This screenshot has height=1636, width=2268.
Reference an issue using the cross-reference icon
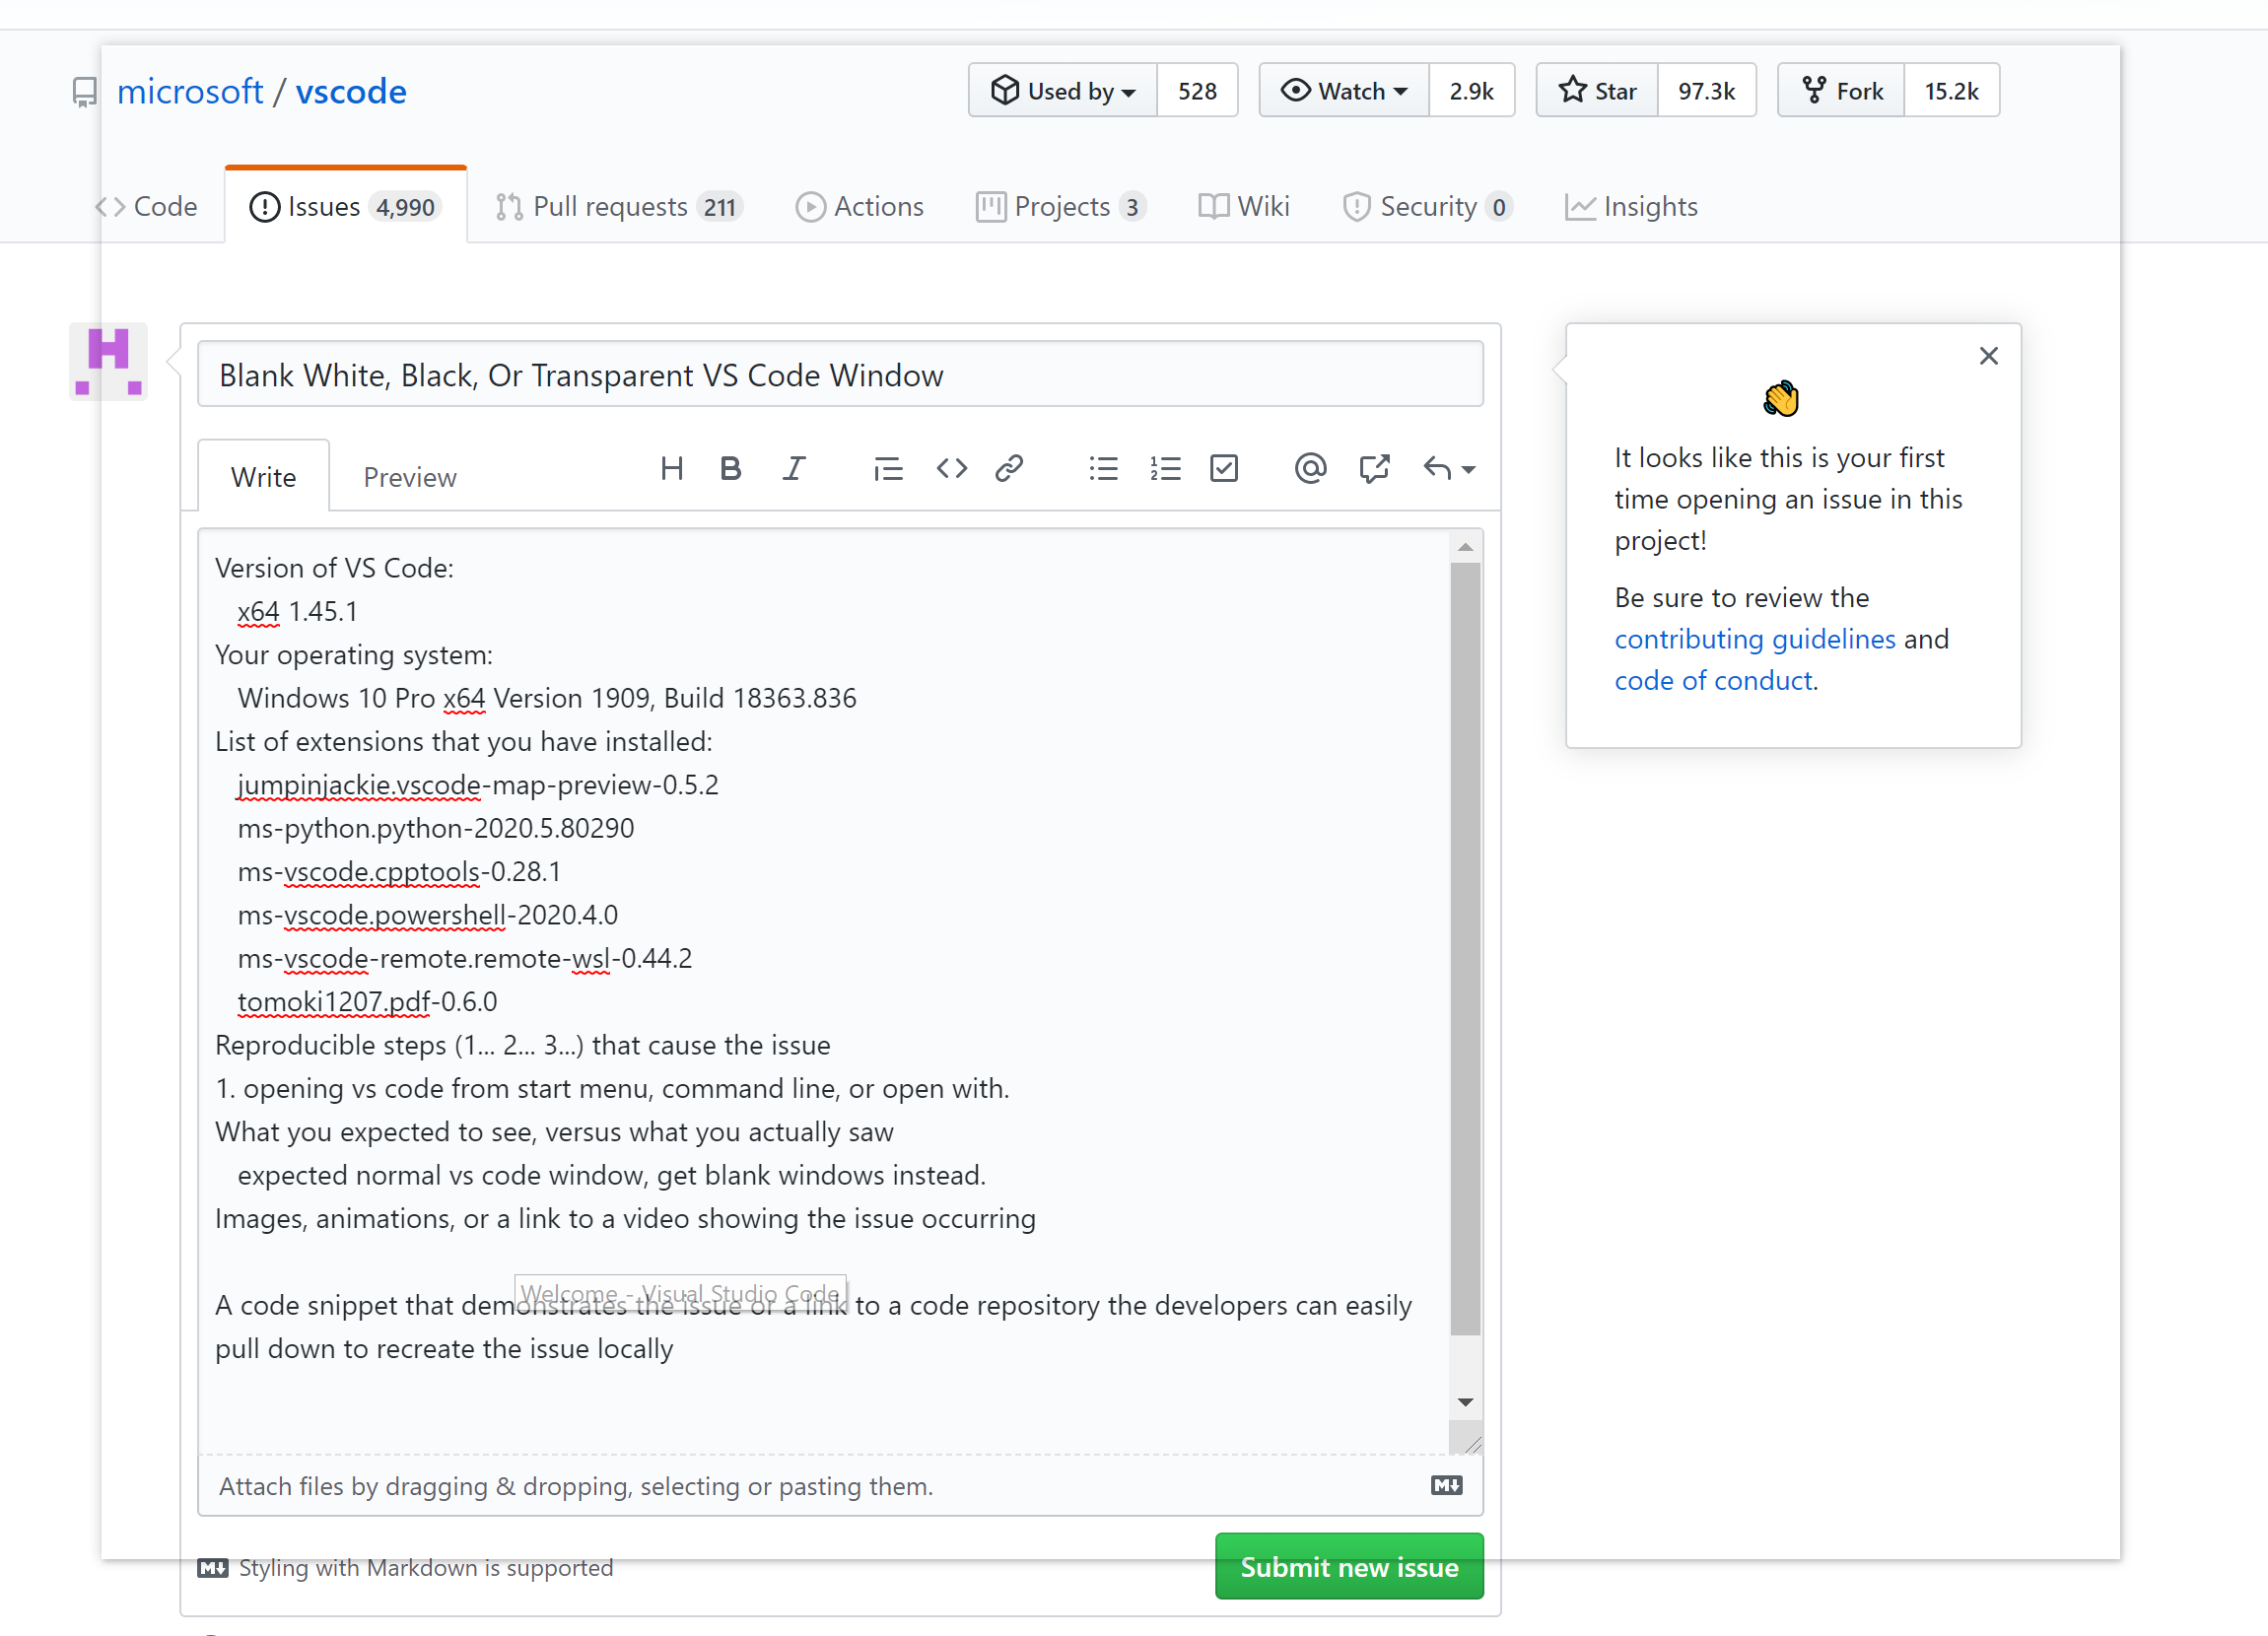pyautogui.click(x=1374, y=468)
